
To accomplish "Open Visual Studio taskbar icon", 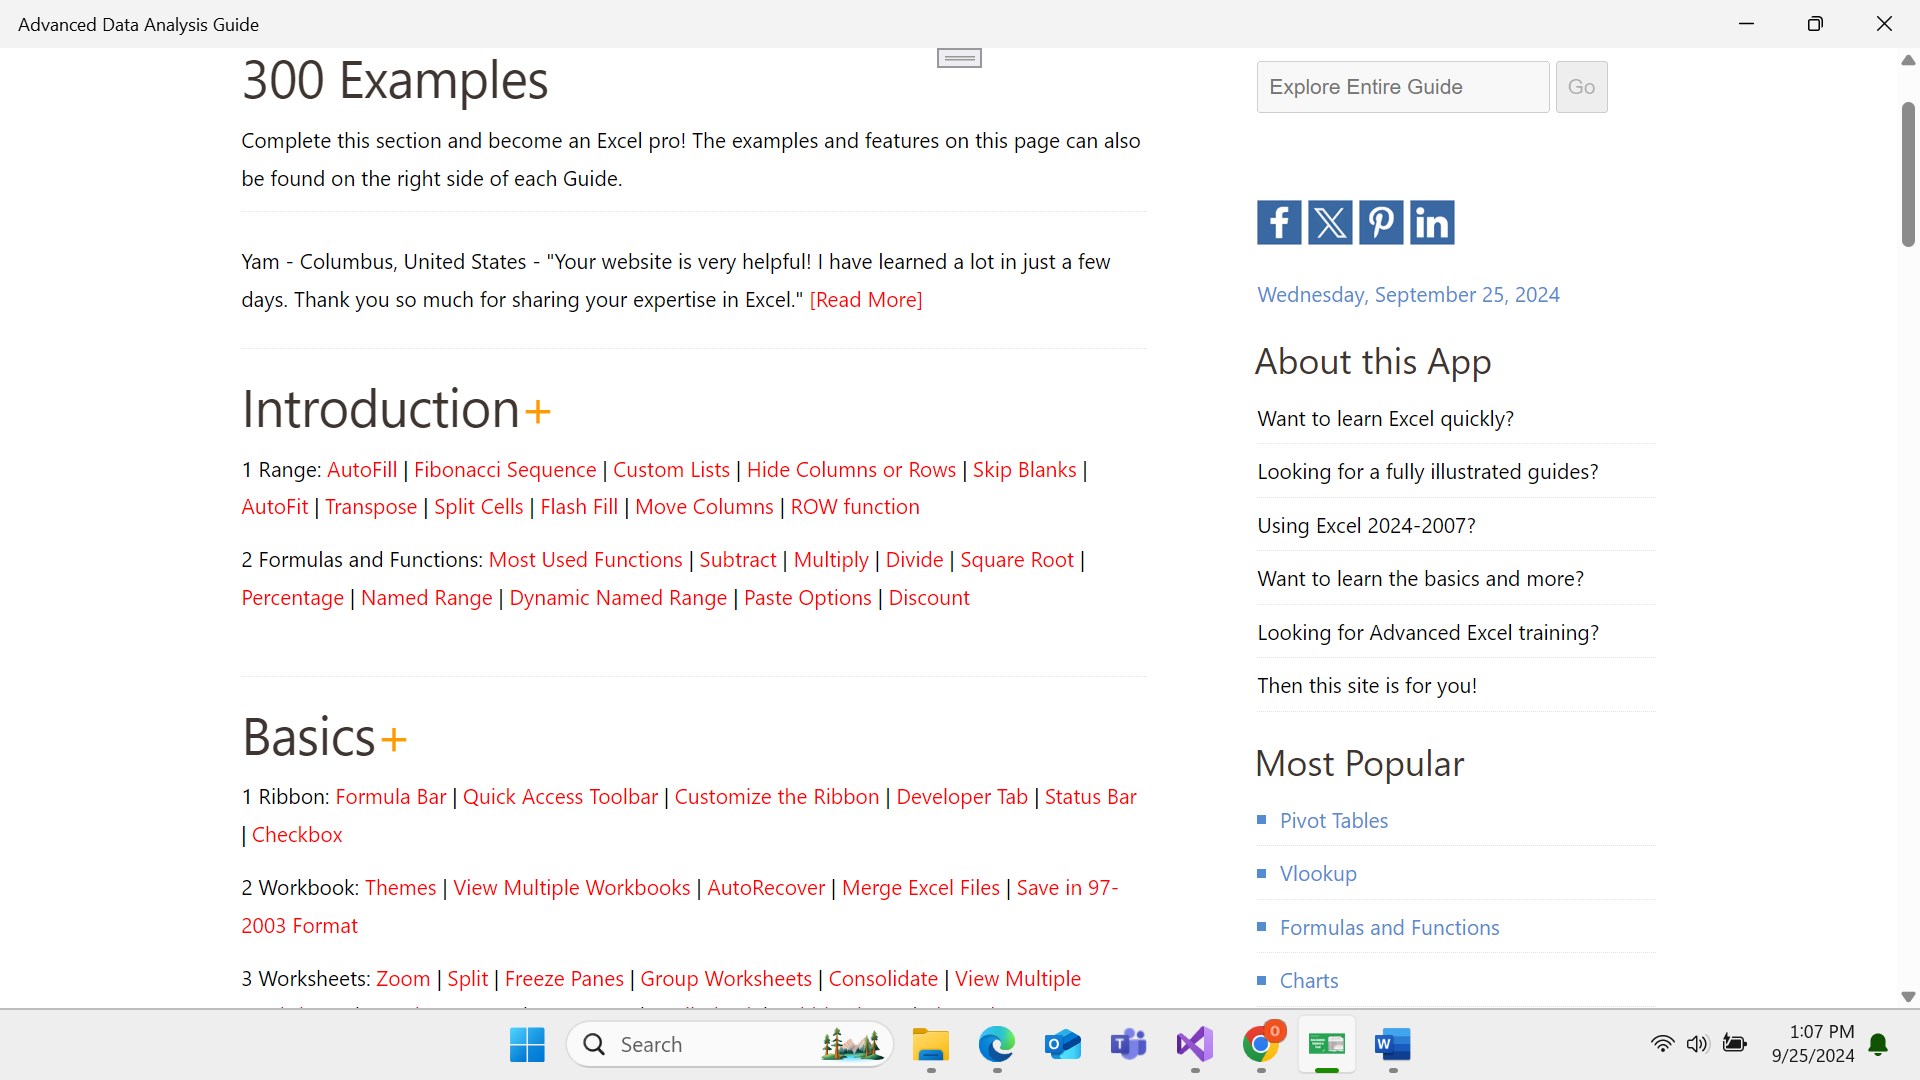I will (1194, 1045).
